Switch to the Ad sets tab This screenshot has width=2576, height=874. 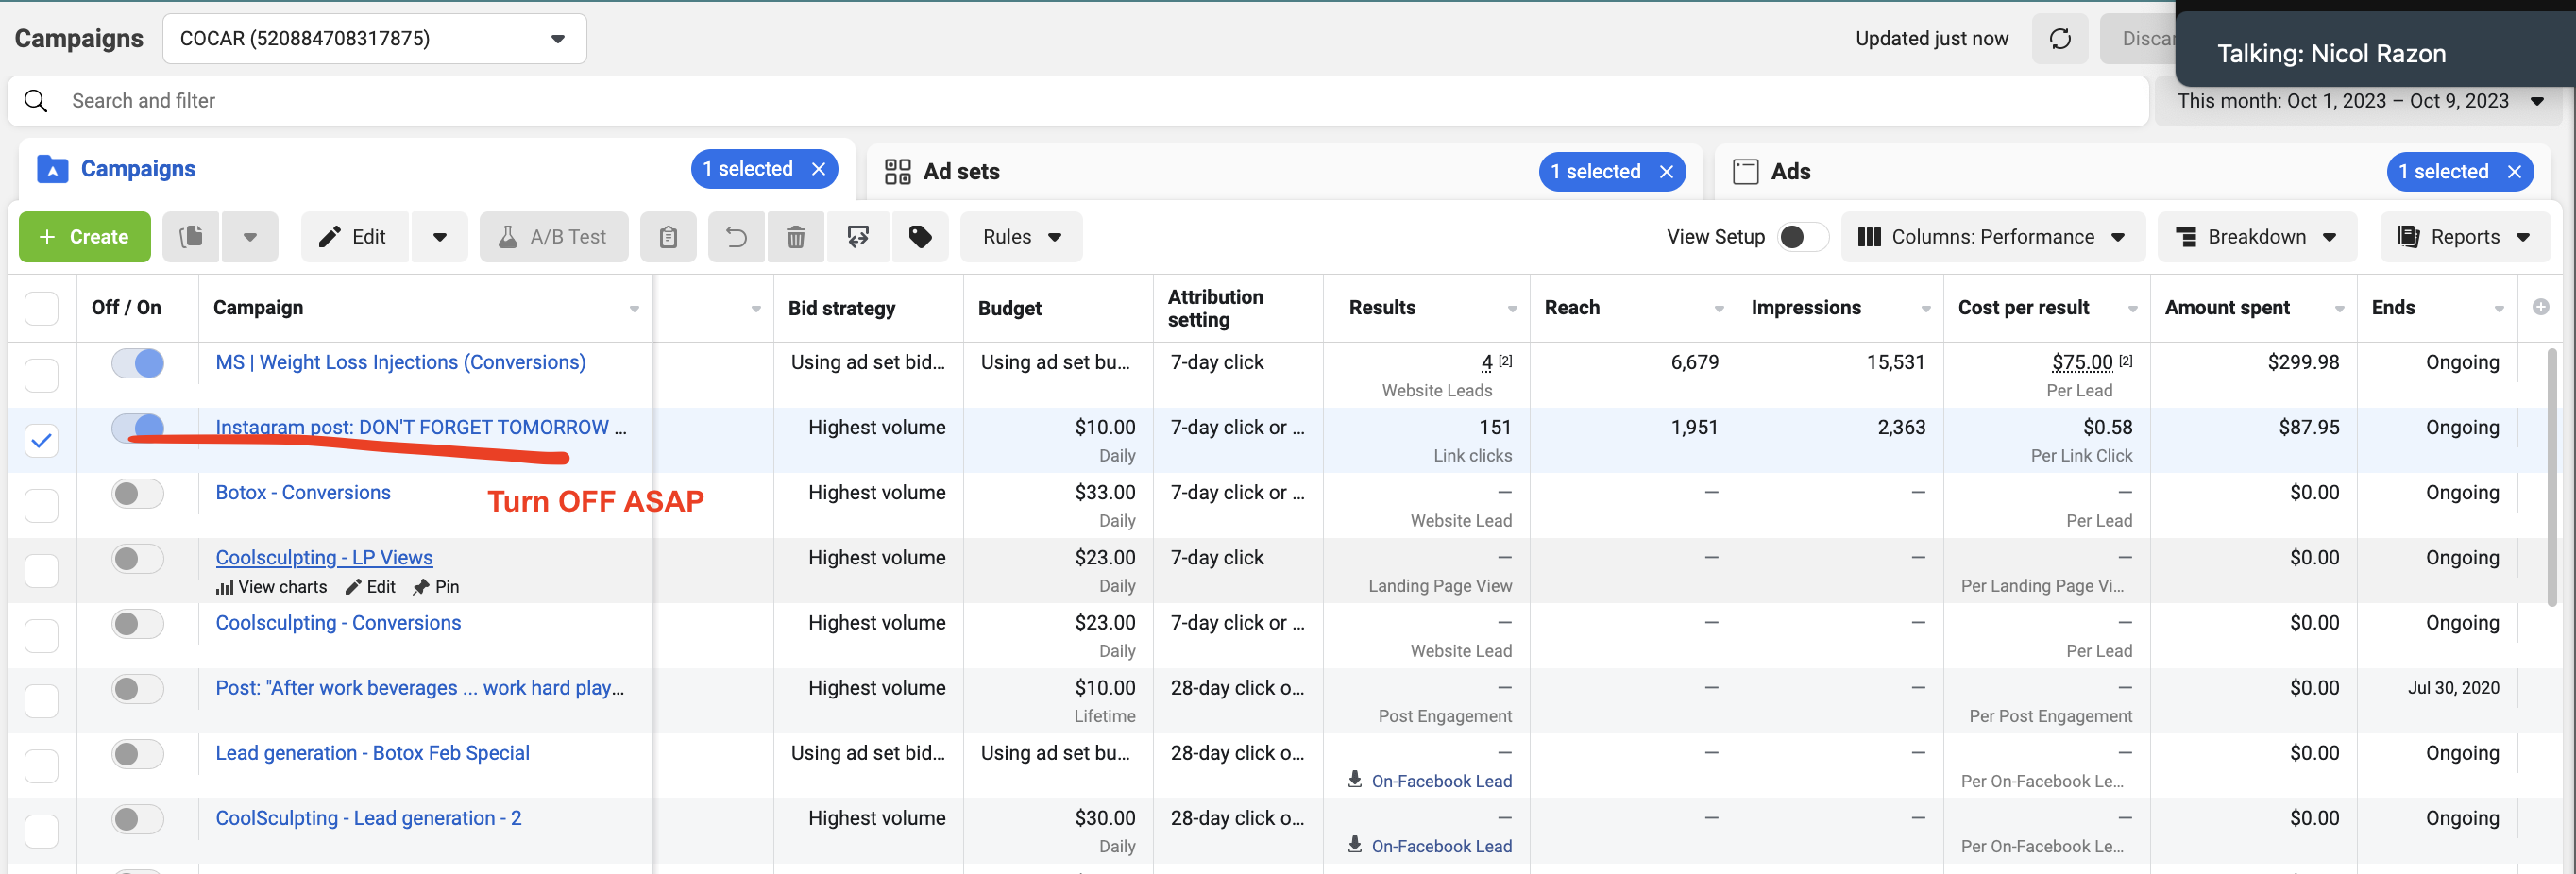[961, 172]
